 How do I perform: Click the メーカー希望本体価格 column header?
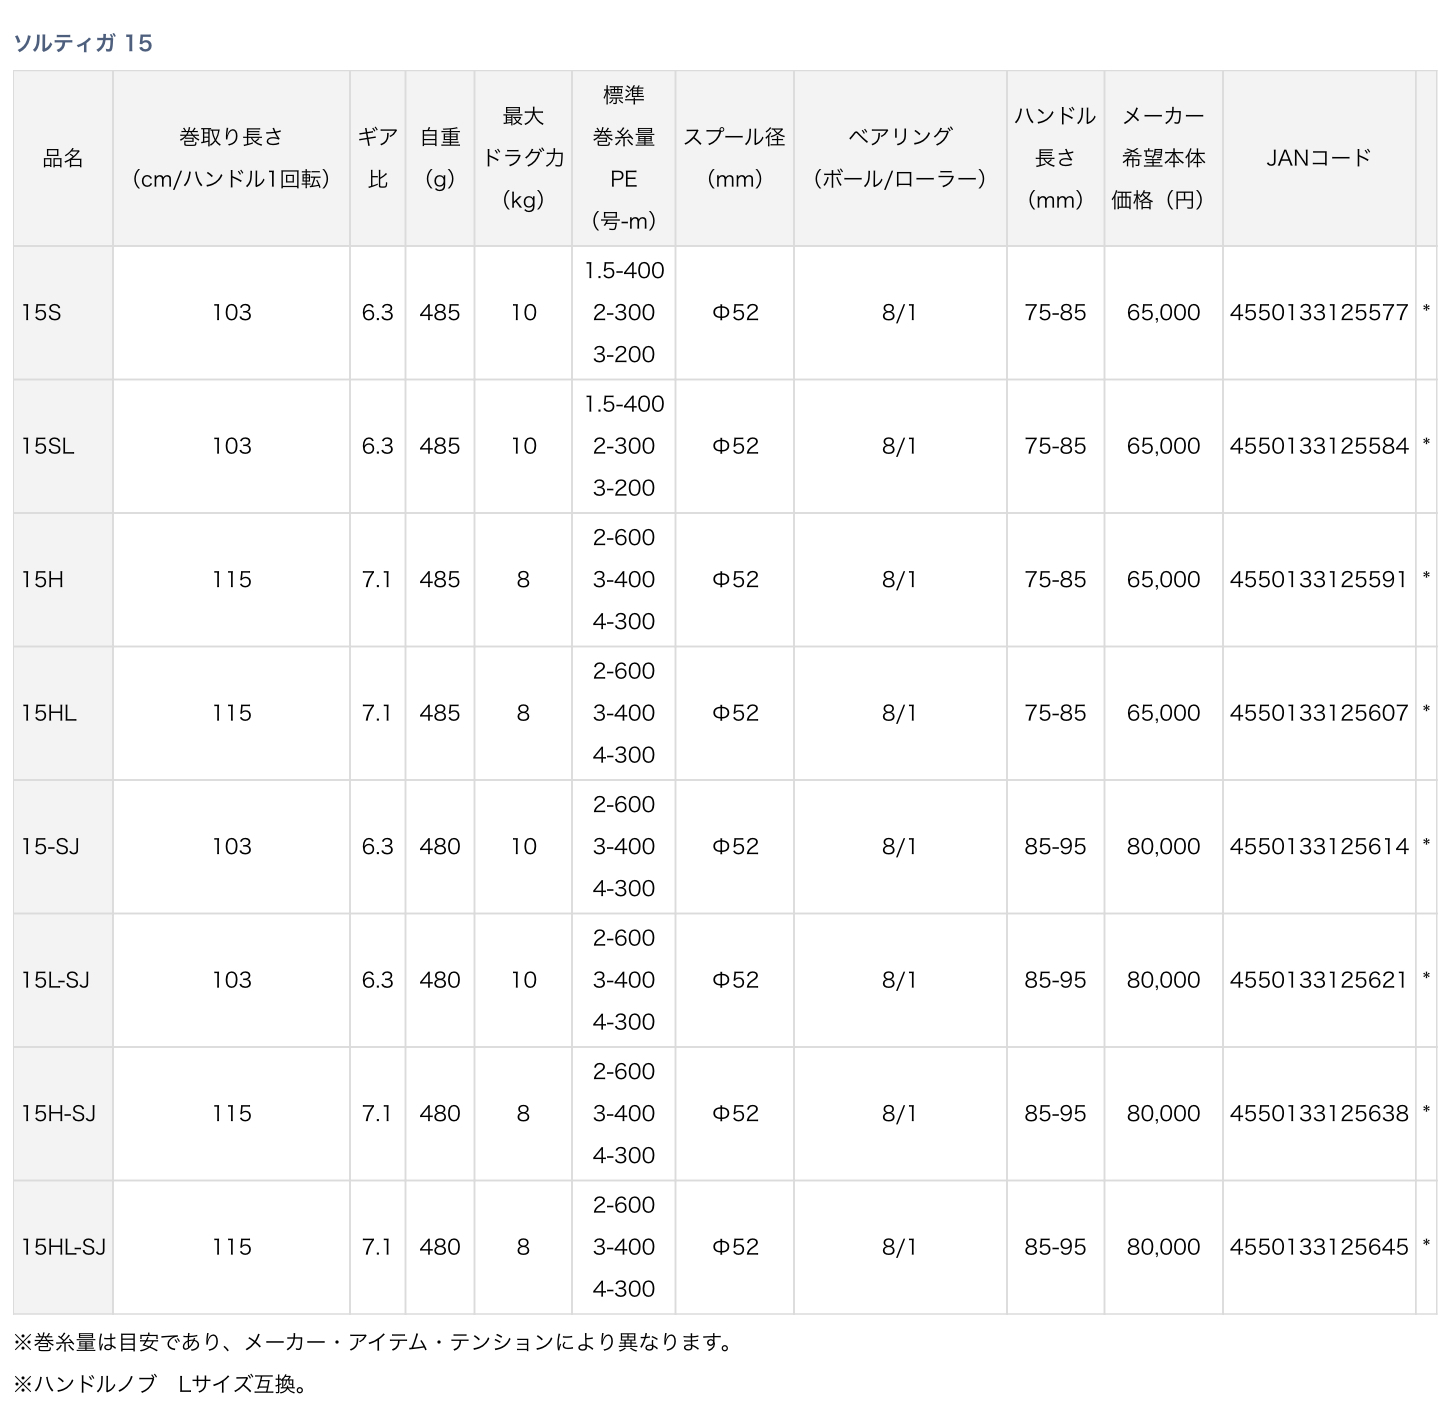click(1162, 158)
